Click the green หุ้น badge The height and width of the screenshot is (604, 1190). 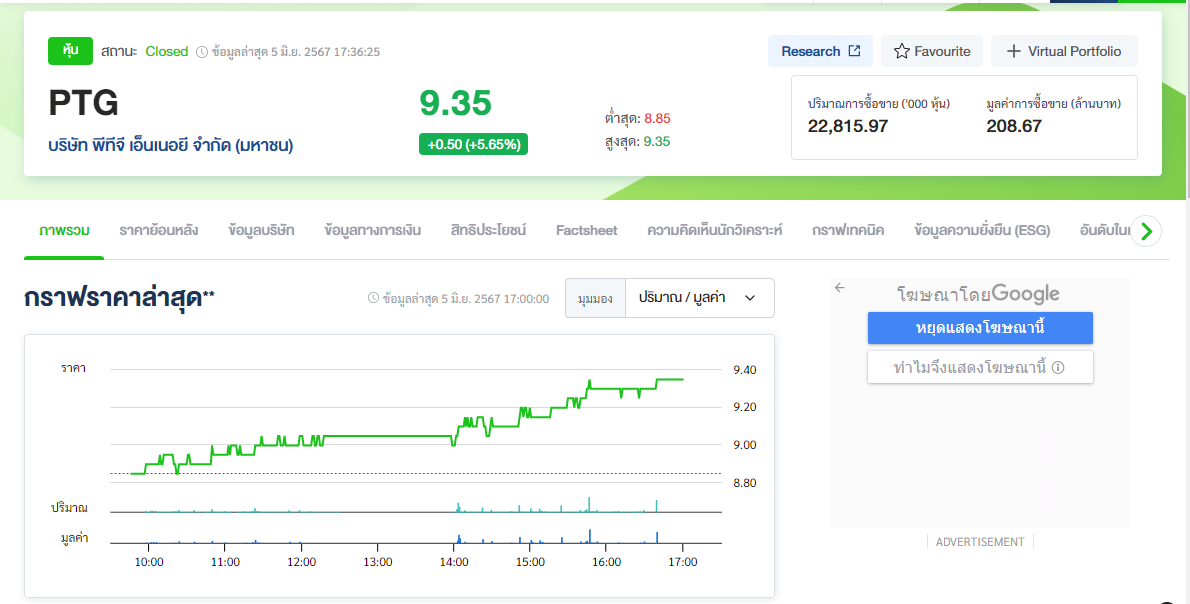pos(71,51)
